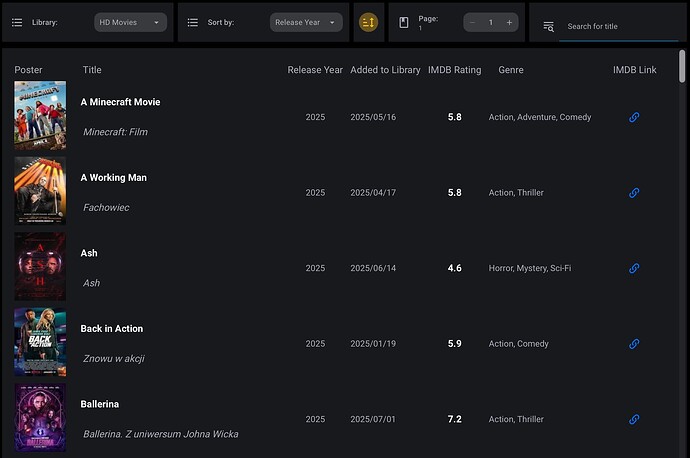This screenshot has height=458, width=690.
Task: Click the search list icon
Action: 548,26
